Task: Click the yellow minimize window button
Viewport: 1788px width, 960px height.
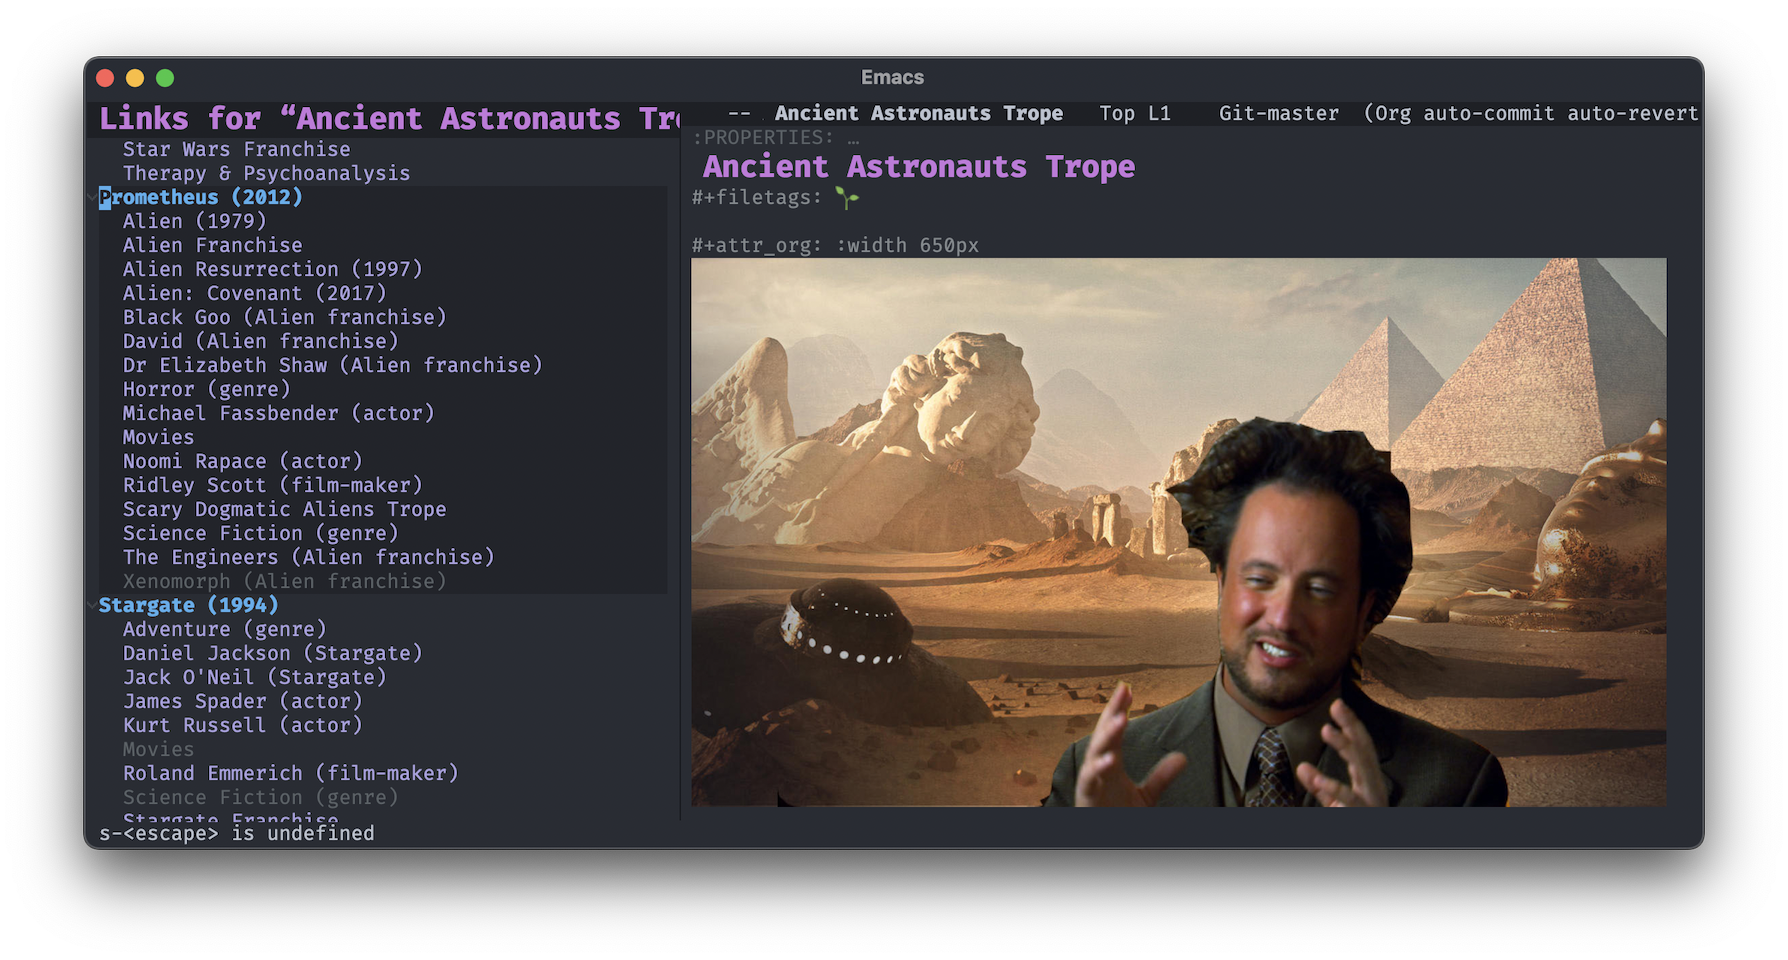Action: pyautogui.click(x=135, y=78)
